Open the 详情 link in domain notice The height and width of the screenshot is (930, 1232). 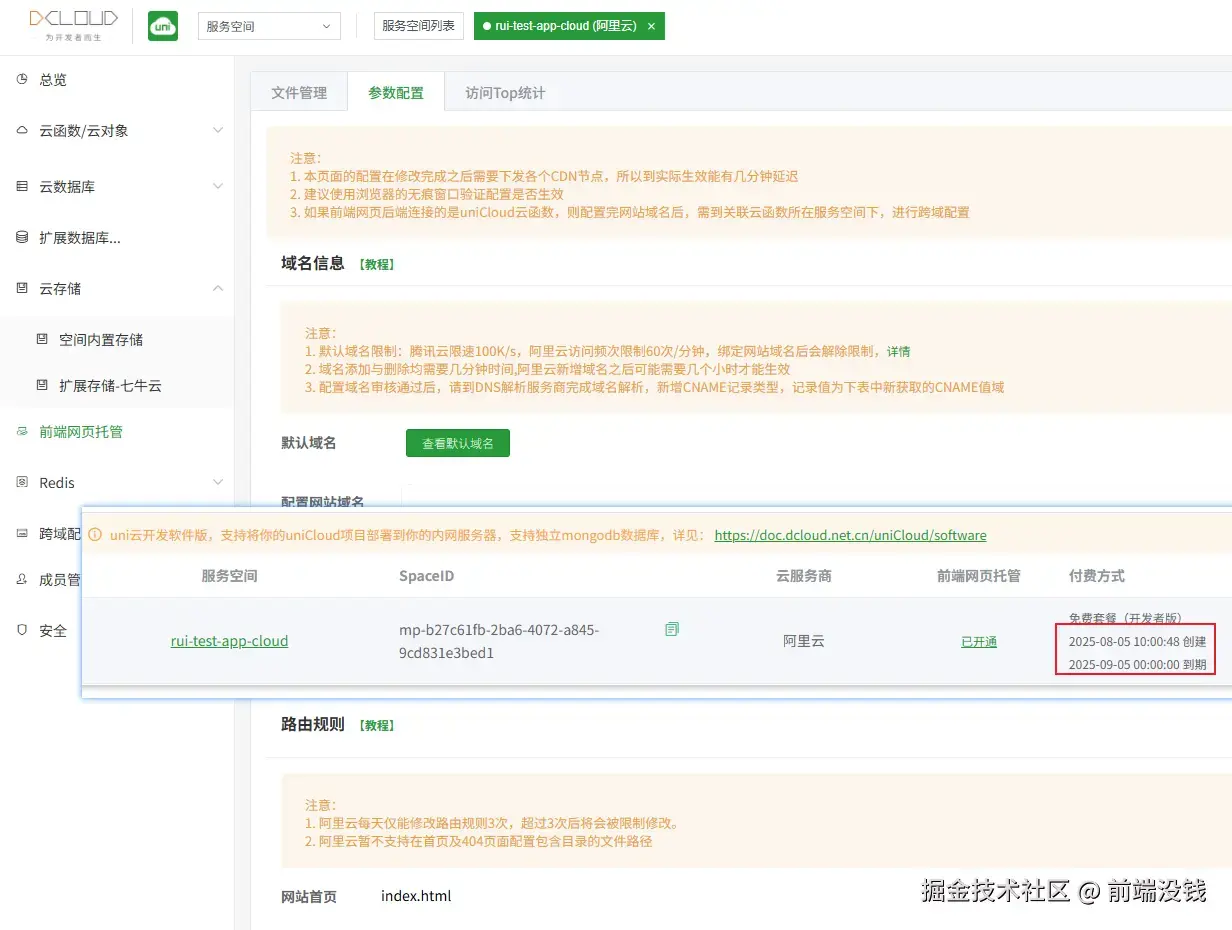coord(898,352)
